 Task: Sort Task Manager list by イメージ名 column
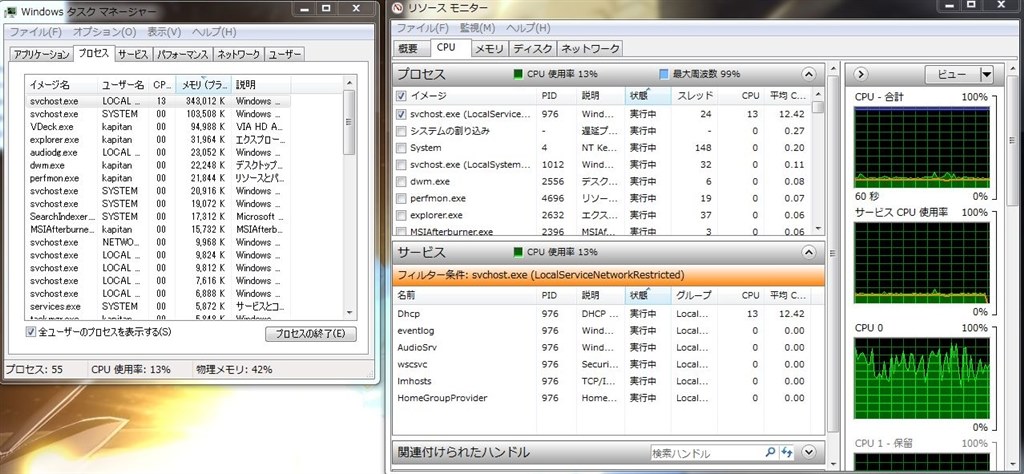coord(61,86)
